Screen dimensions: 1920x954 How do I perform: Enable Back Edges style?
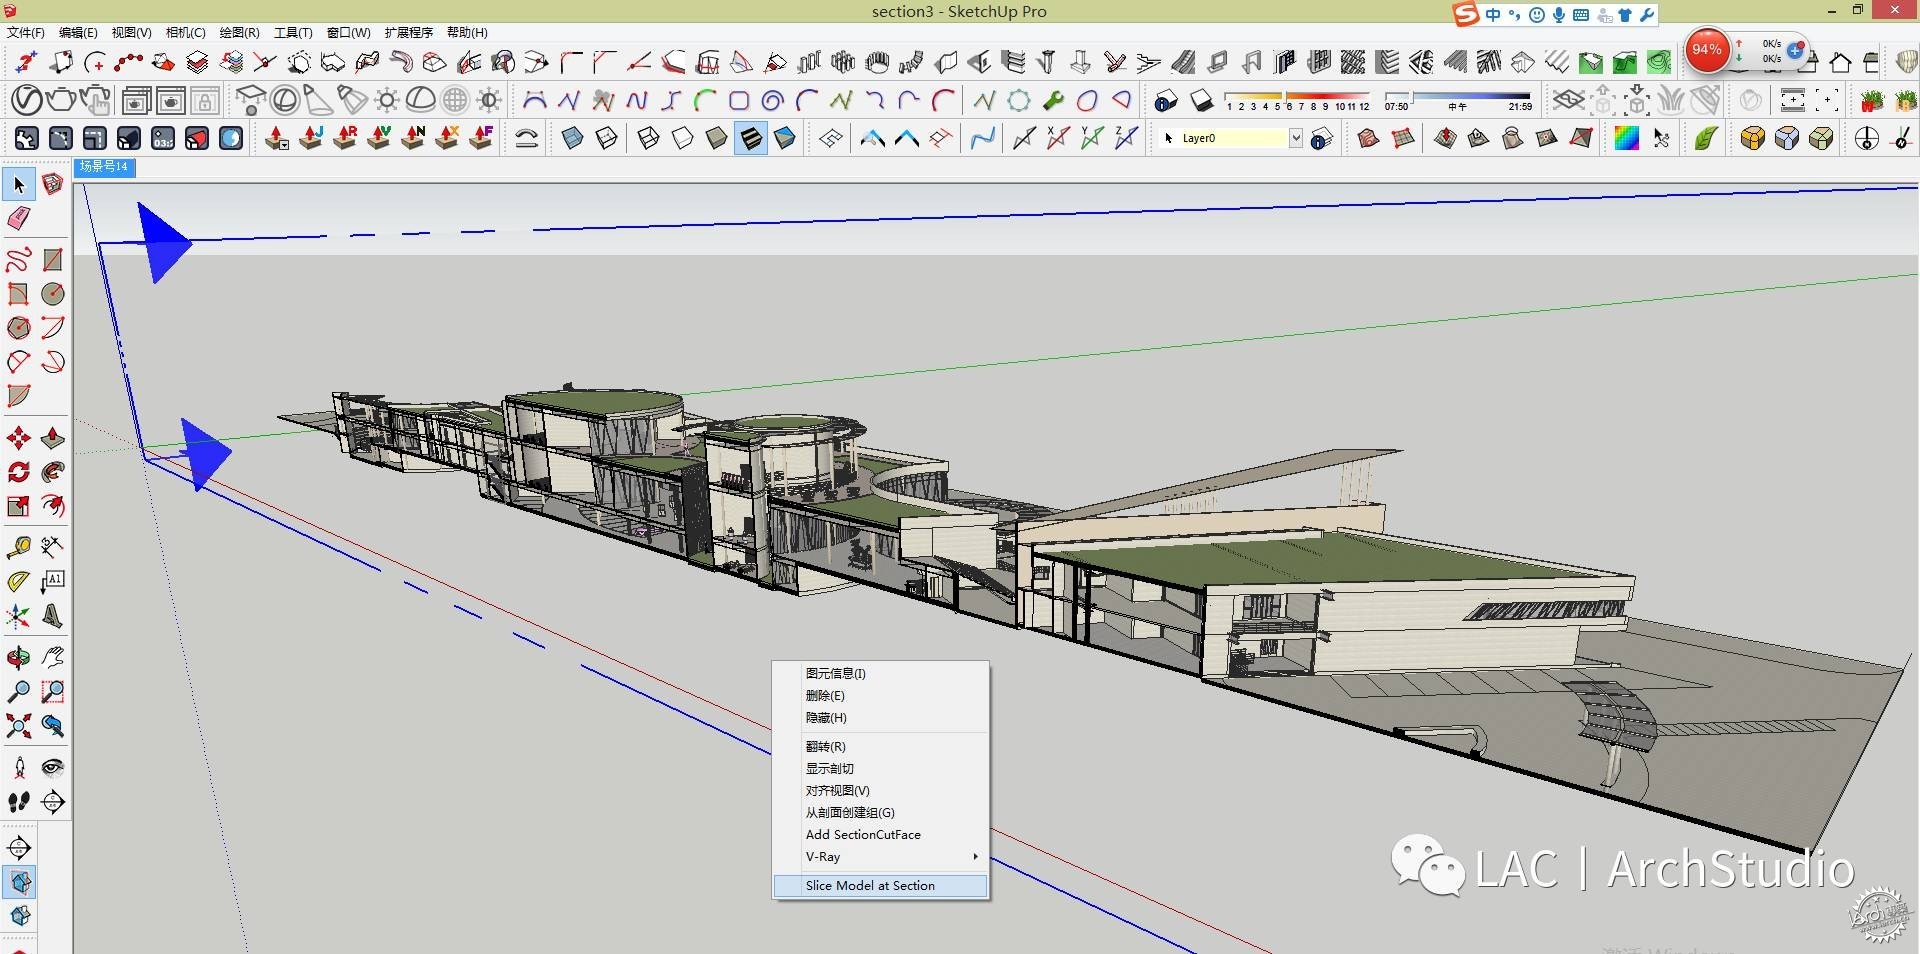pos(607,138)
